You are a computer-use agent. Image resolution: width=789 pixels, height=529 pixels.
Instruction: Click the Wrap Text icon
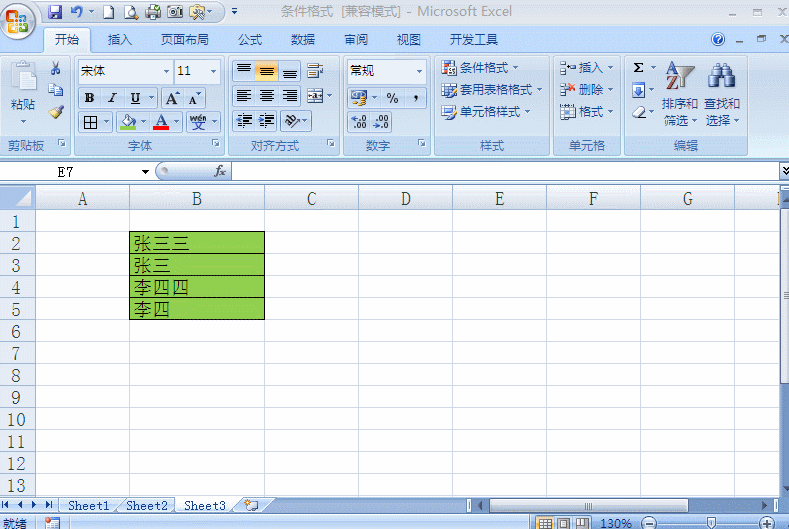[x=315, y=71]
